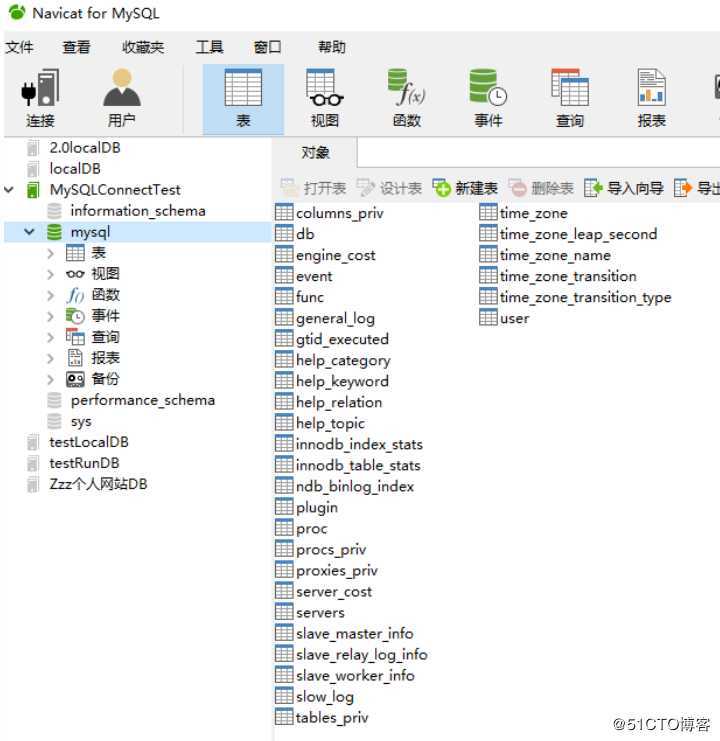This screenshot has width=720, height=741.
Task: Expand the 表 tree node under mysql
Action: (x=51, y=253)
